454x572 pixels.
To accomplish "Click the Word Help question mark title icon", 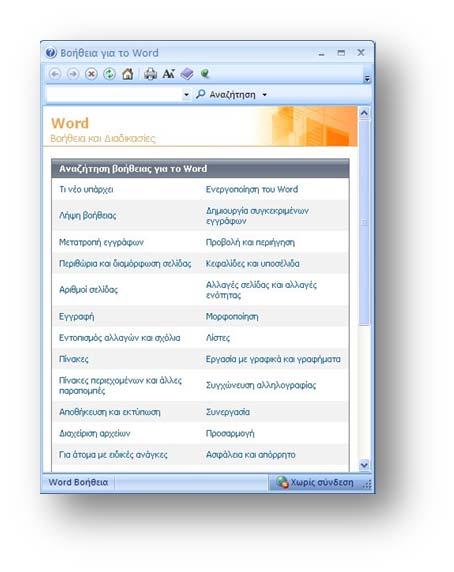I will [x=51, y=53].
